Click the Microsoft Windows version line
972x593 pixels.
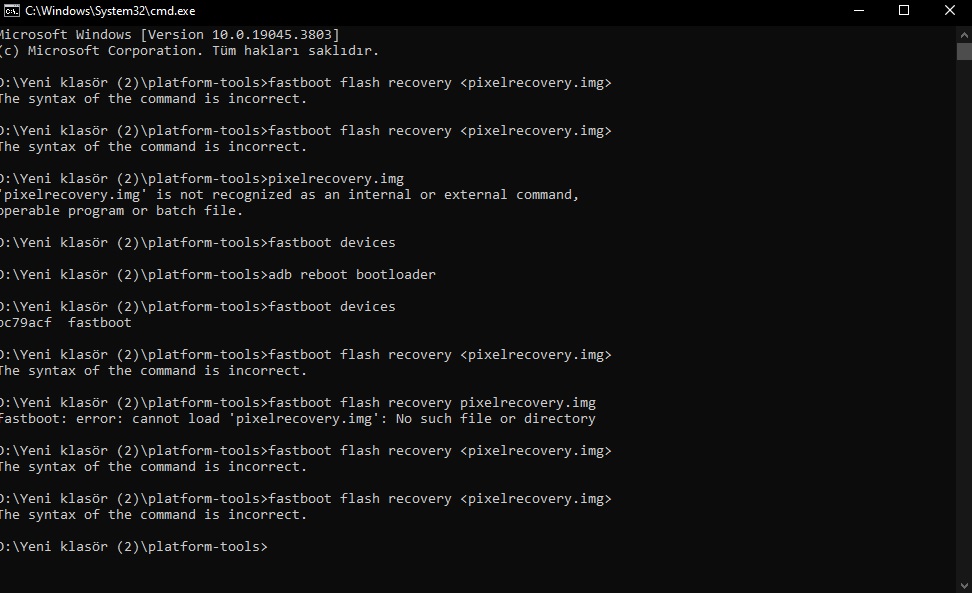coord(170,35)
